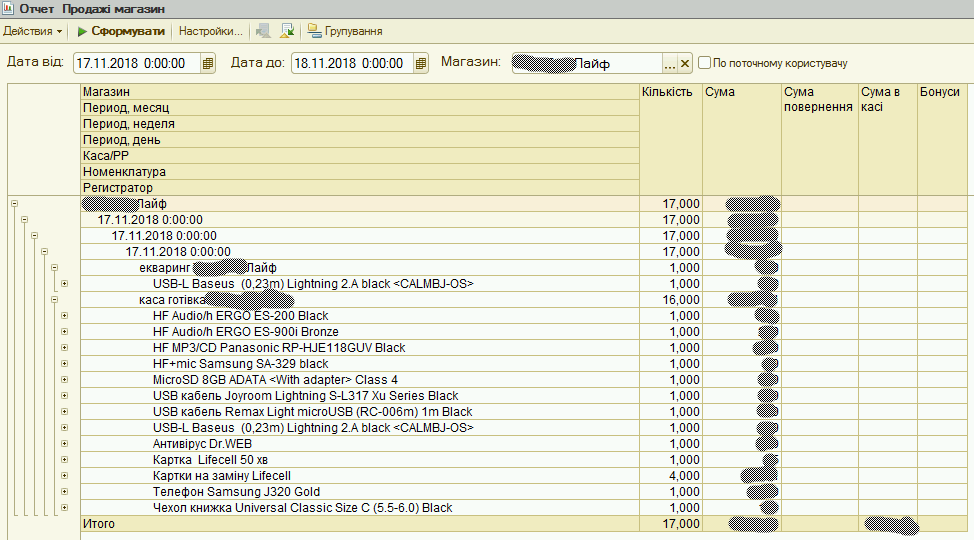Screen dimensions: 974x540
Task: Collapse the каса готівка group
Action: [x=55, y=299]
